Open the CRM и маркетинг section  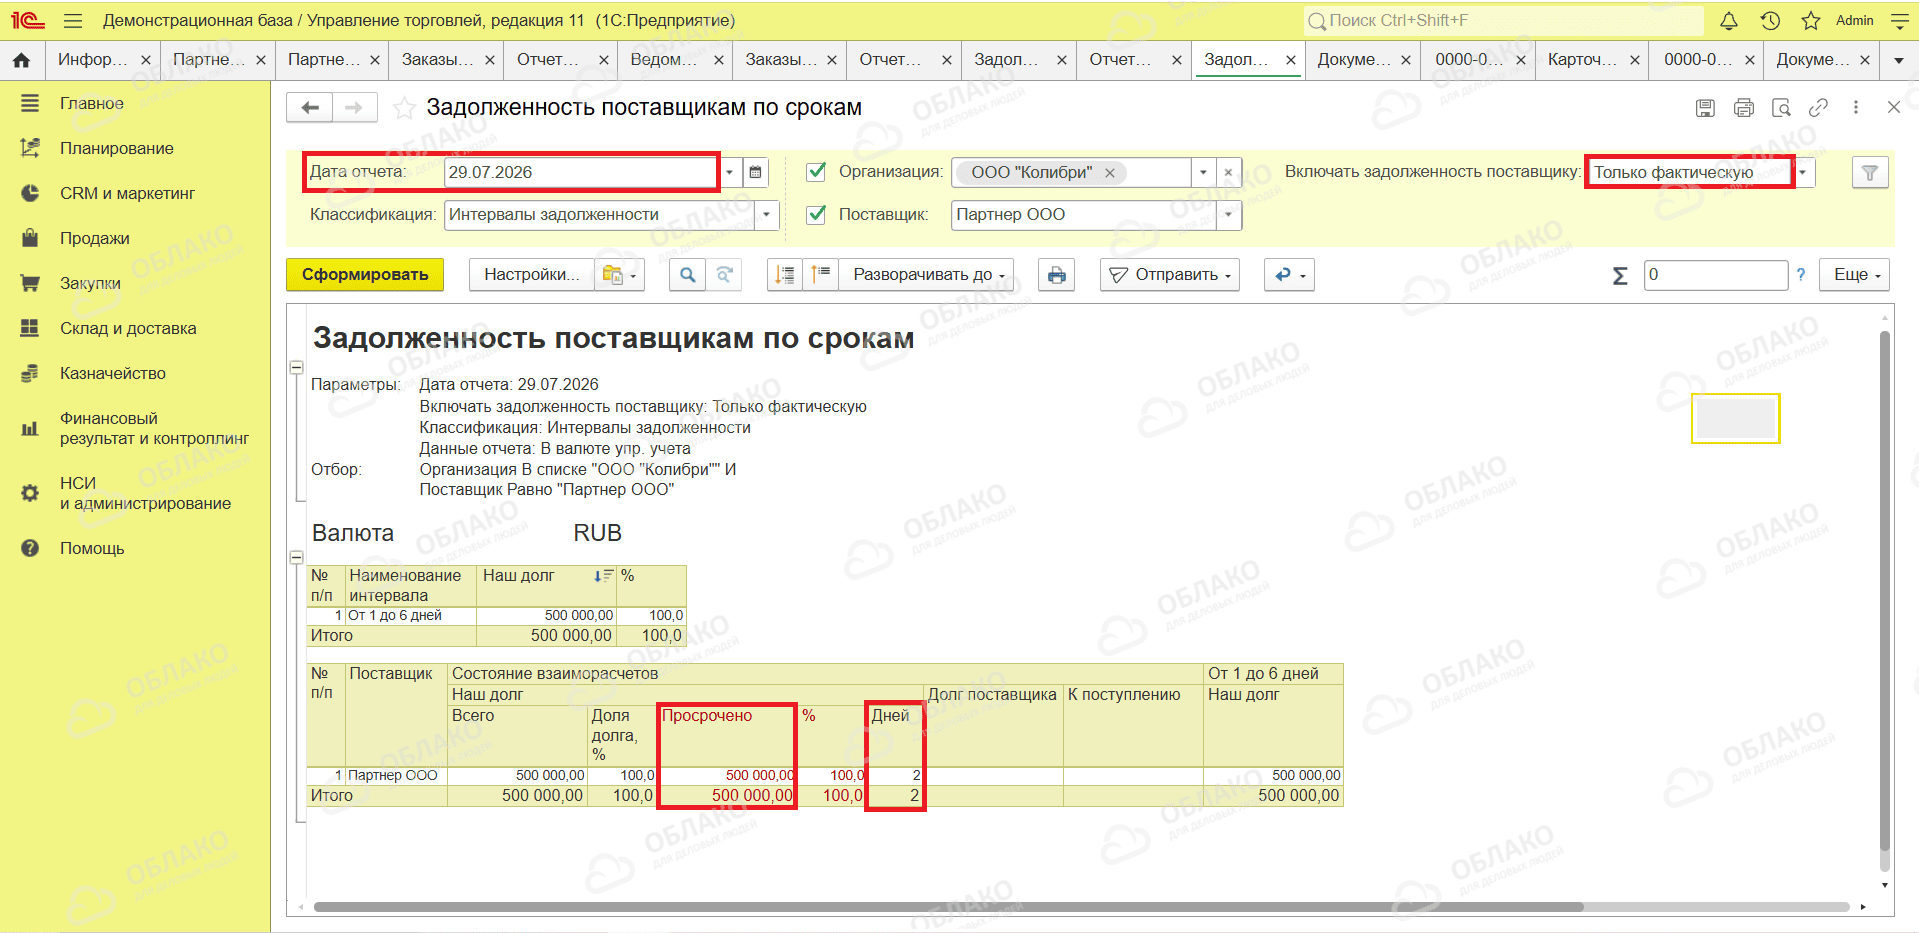tap(127, 193)
